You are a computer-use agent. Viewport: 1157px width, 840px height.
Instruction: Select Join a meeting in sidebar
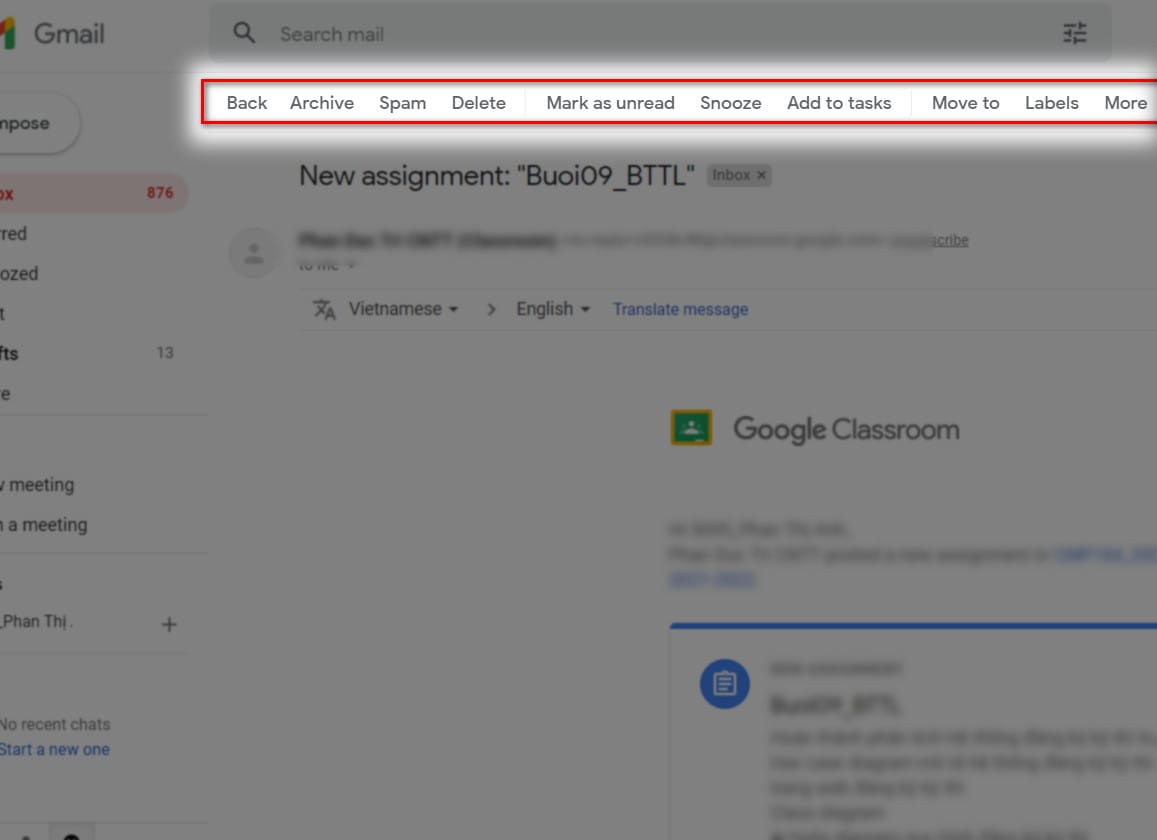(44, 525)
